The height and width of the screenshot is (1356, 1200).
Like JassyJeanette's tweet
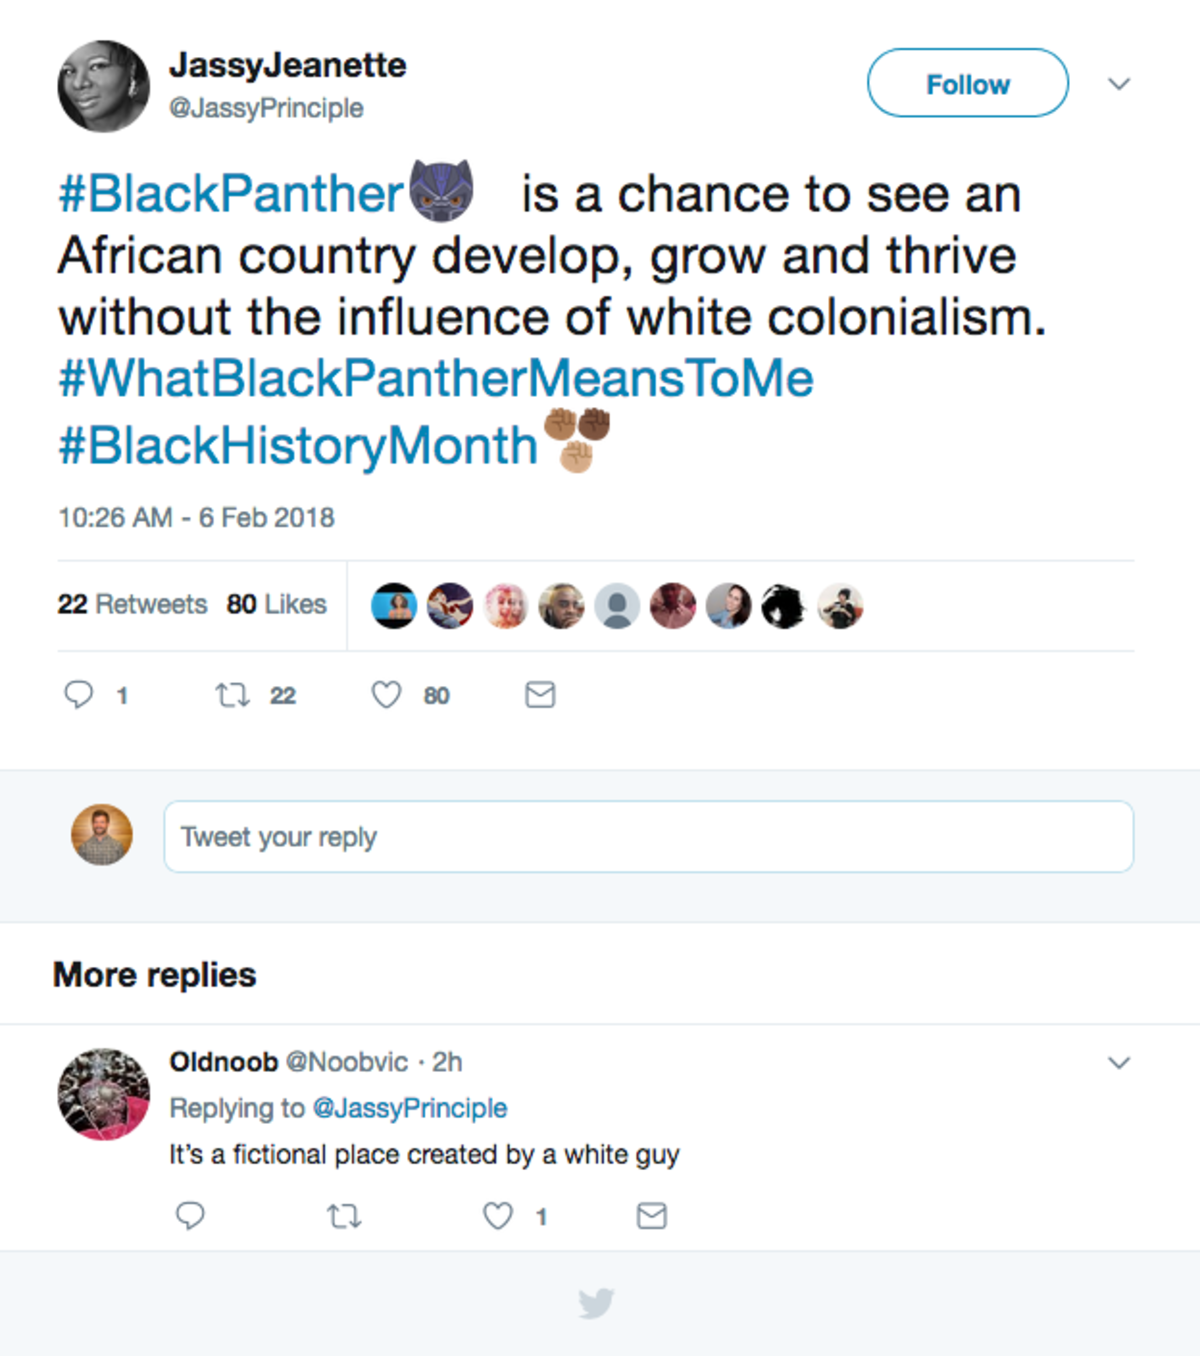click(x=384, y=693)
